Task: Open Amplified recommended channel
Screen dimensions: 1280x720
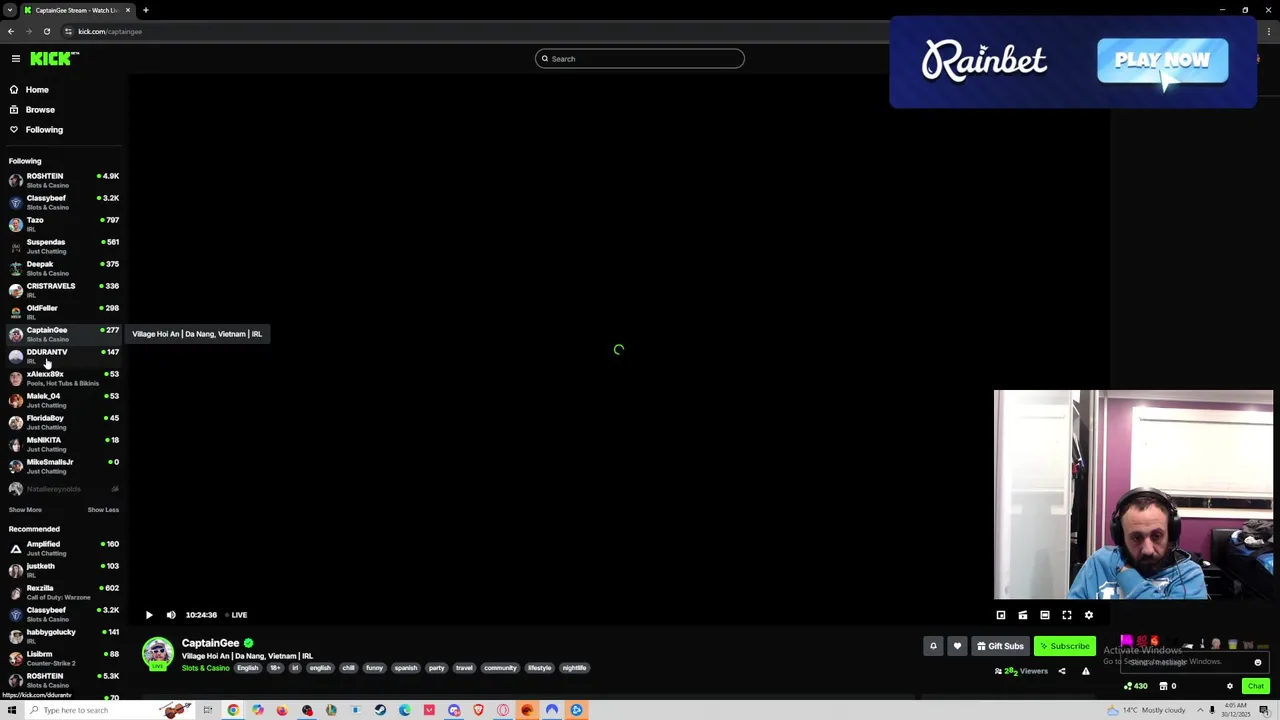Action: click(x=64, y=548)
